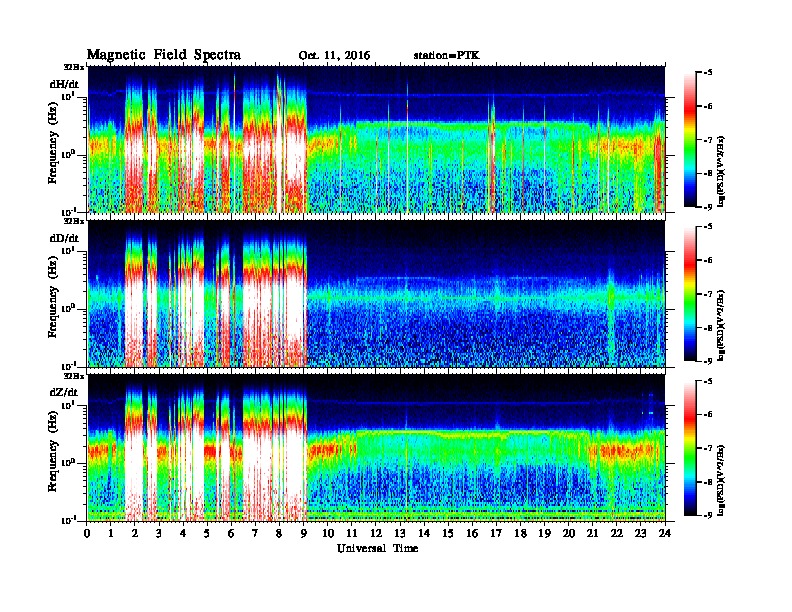
Task: Click hour 10 on the Universal Time axis
Action: coord(328,533)
